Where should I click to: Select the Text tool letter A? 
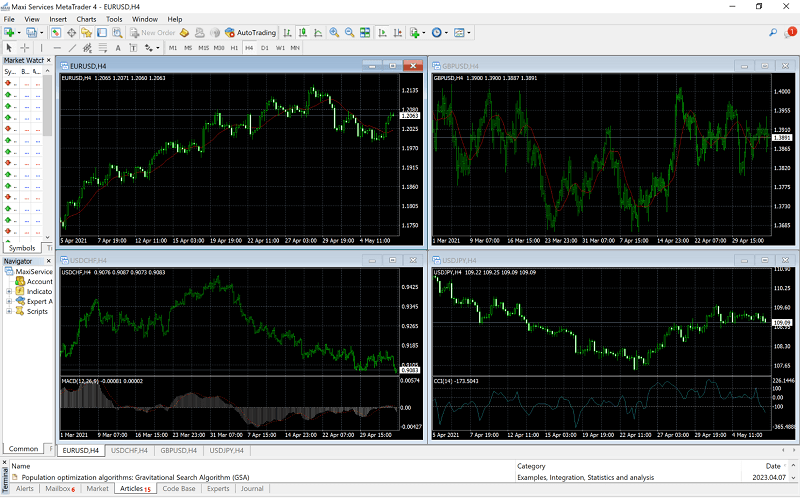pyautogui.click(x=118, y=48)
